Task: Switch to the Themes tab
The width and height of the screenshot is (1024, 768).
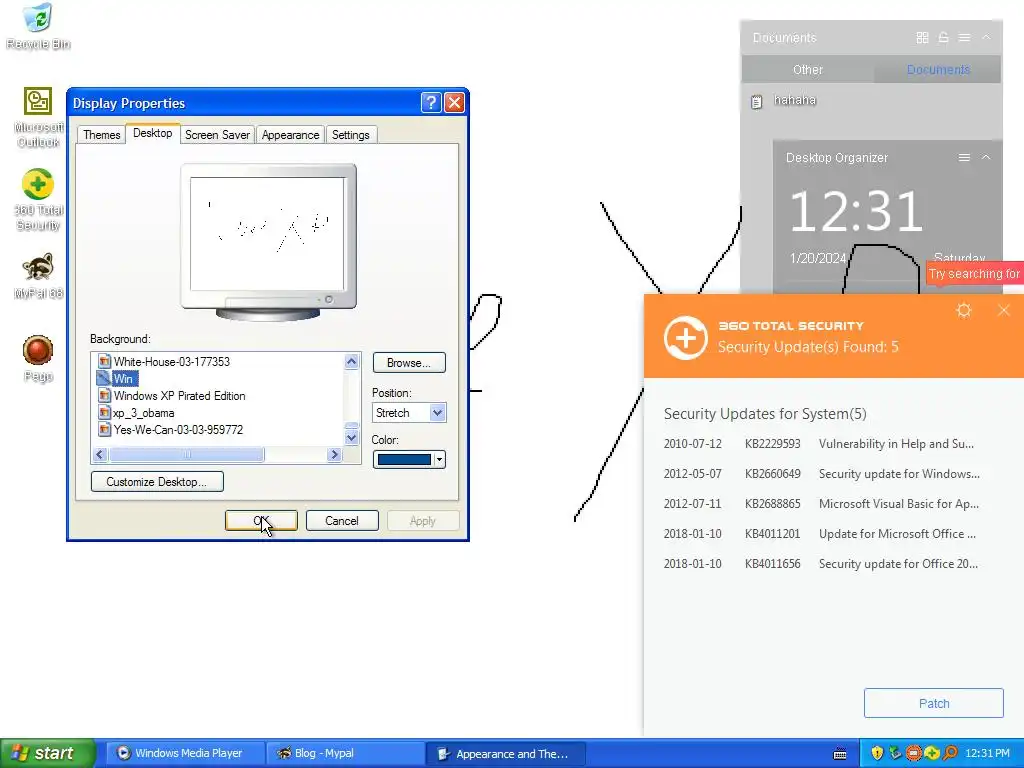Action: click(x=101, y=135)
